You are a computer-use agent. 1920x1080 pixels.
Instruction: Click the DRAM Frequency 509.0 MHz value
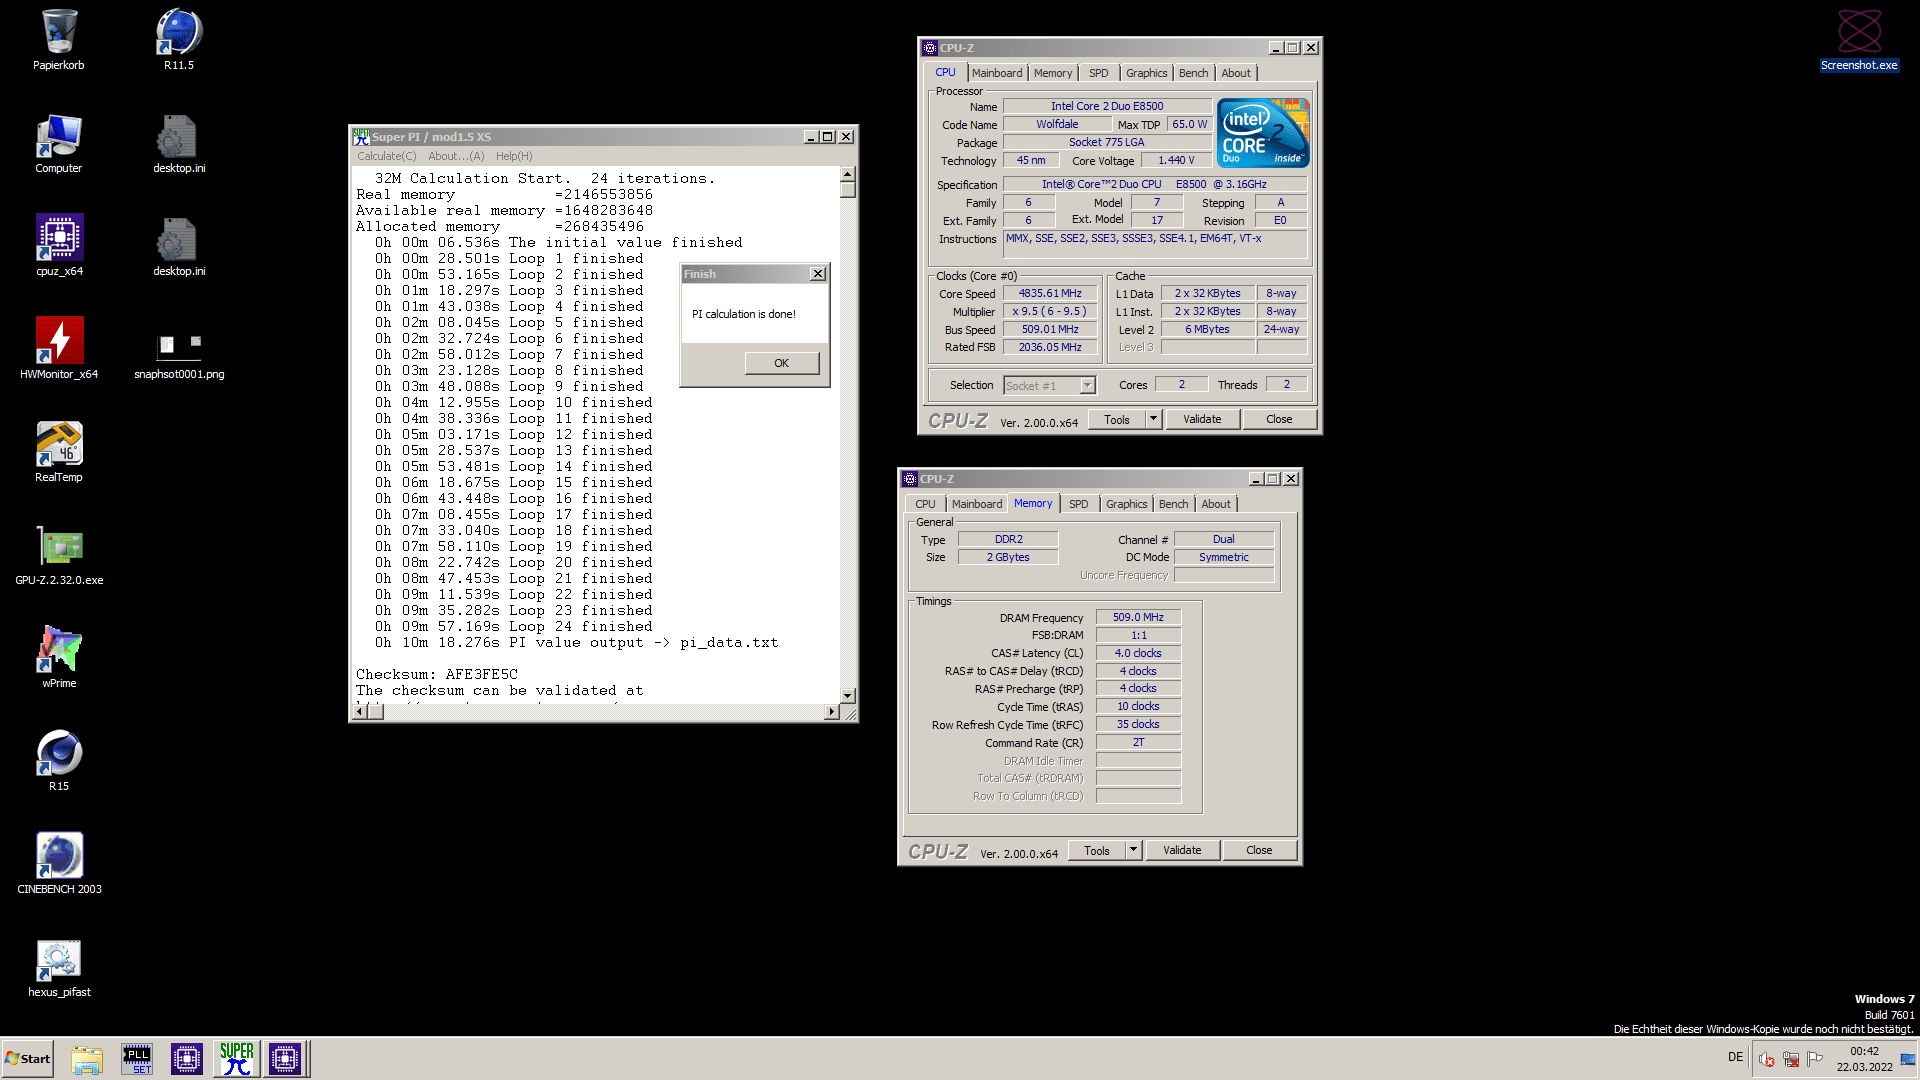click(1138, 618)
